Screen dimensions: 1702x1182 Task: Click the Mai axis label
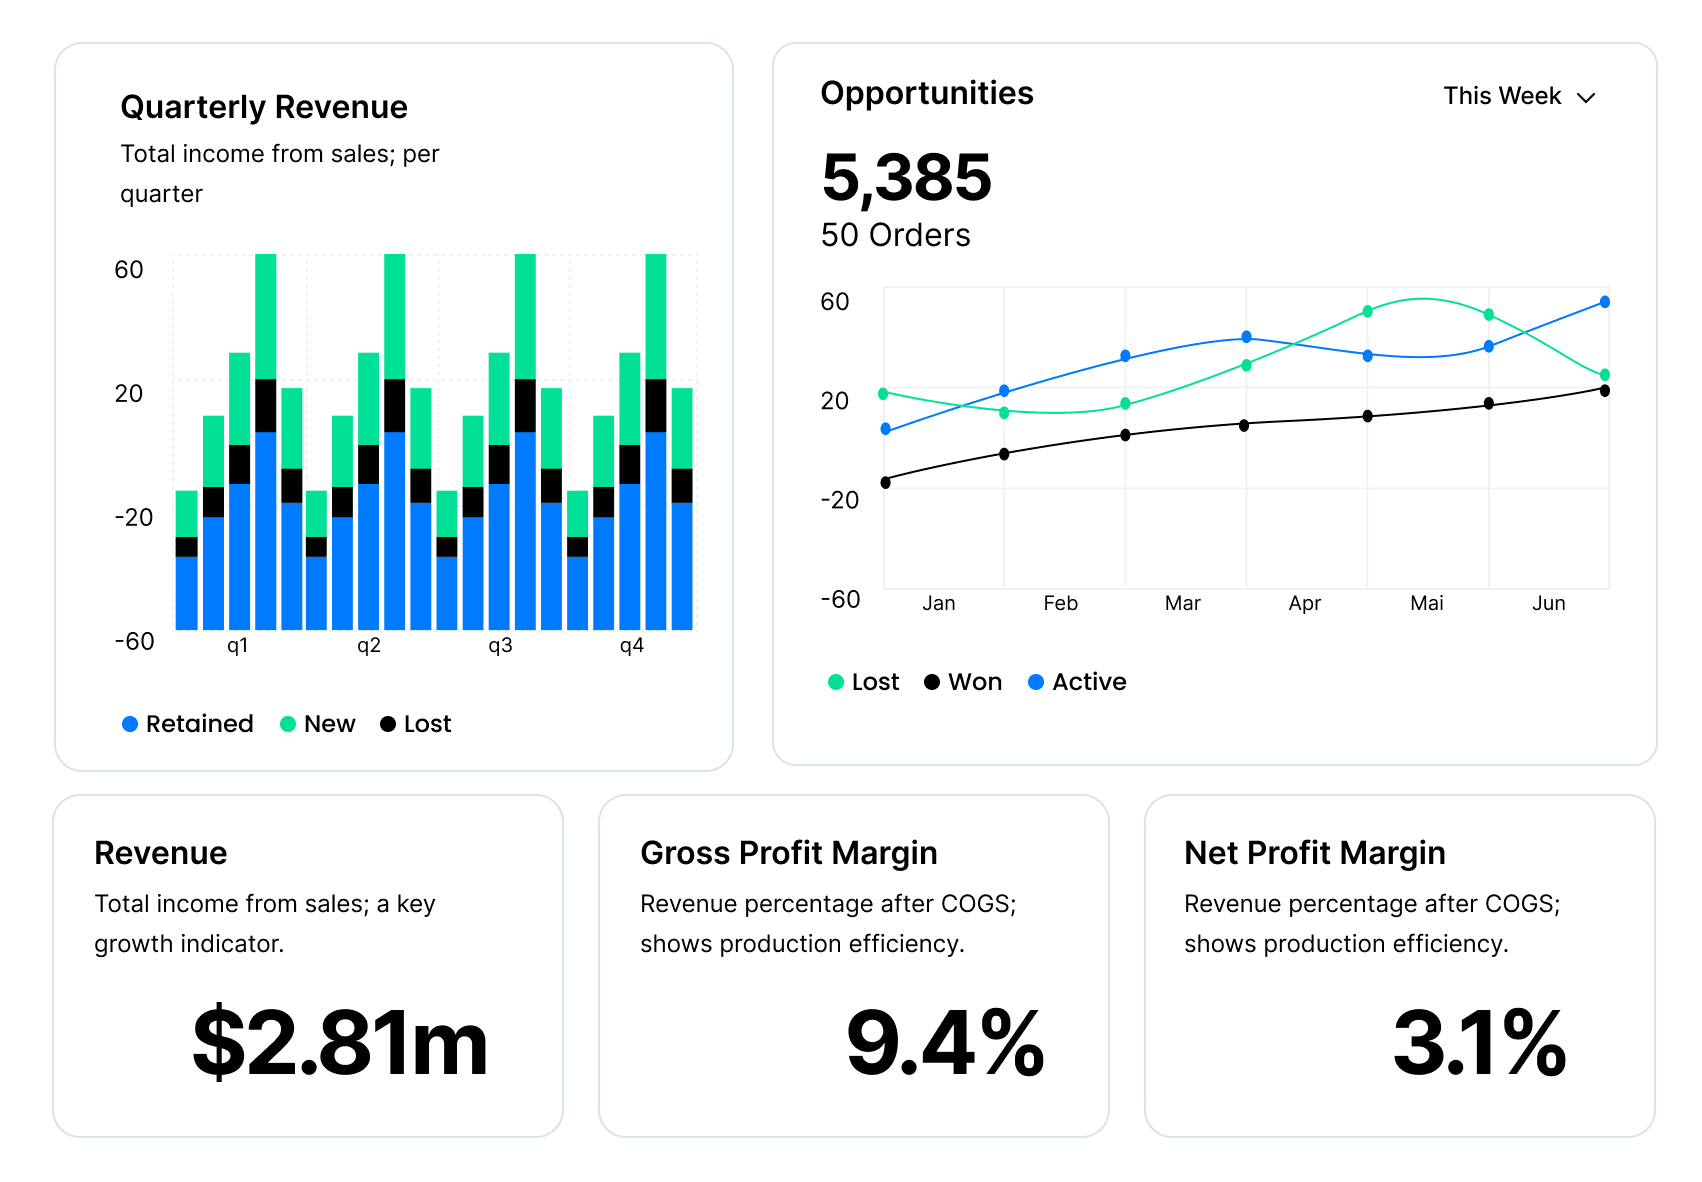click(1427, 603)
